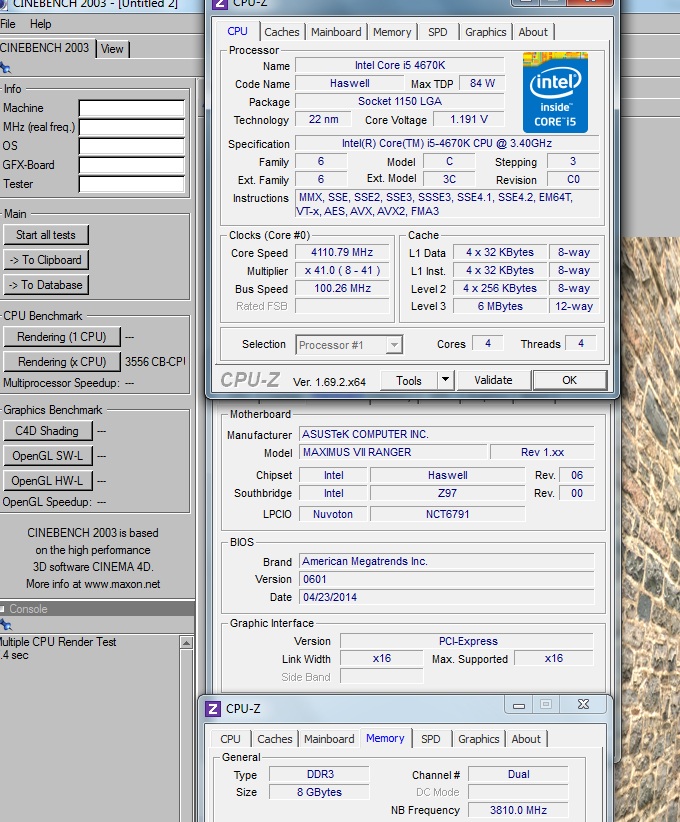The height and width of the screenshot is (822, 680).
Task: Click the GFX-Board input field
Action: click(x=132, y=165)
